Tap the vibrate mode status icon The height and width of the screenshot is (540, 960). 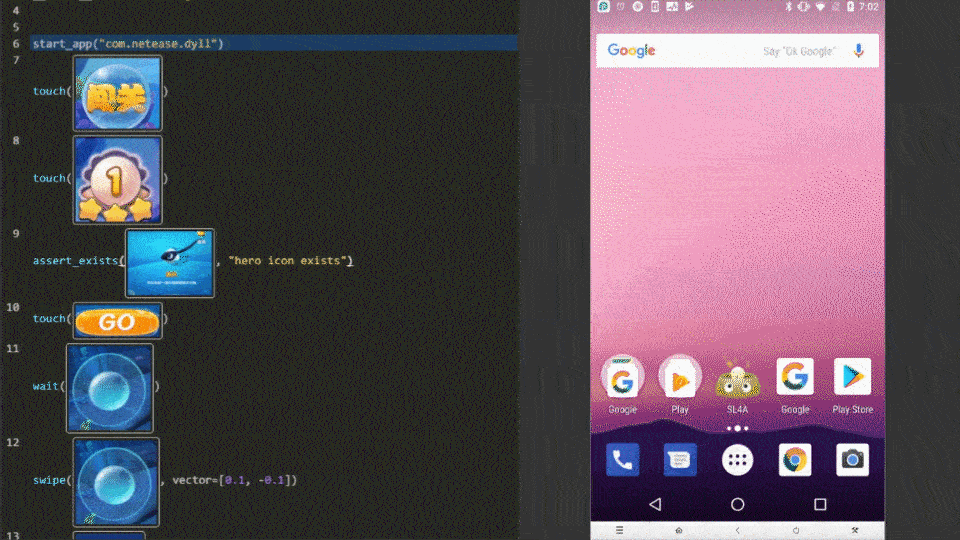pyautogui.click(x=803, y=7)
